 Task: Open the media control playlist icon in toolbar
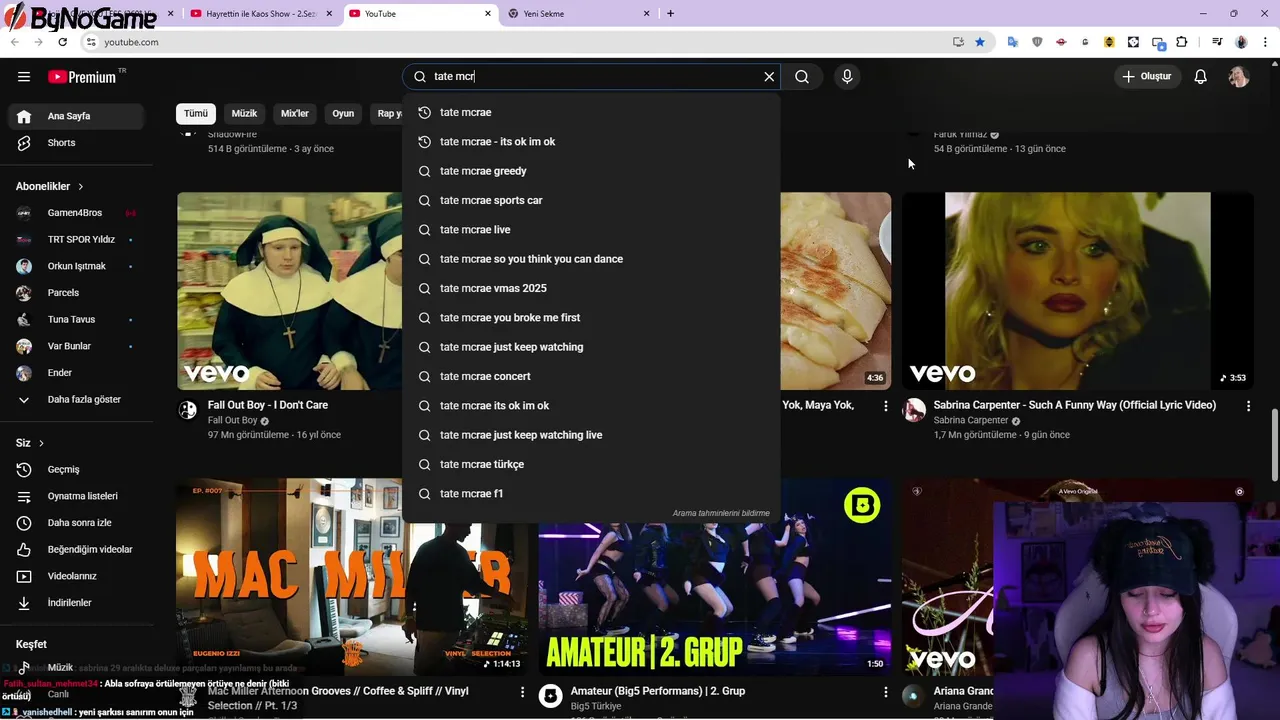click(x=1217, y=42)
